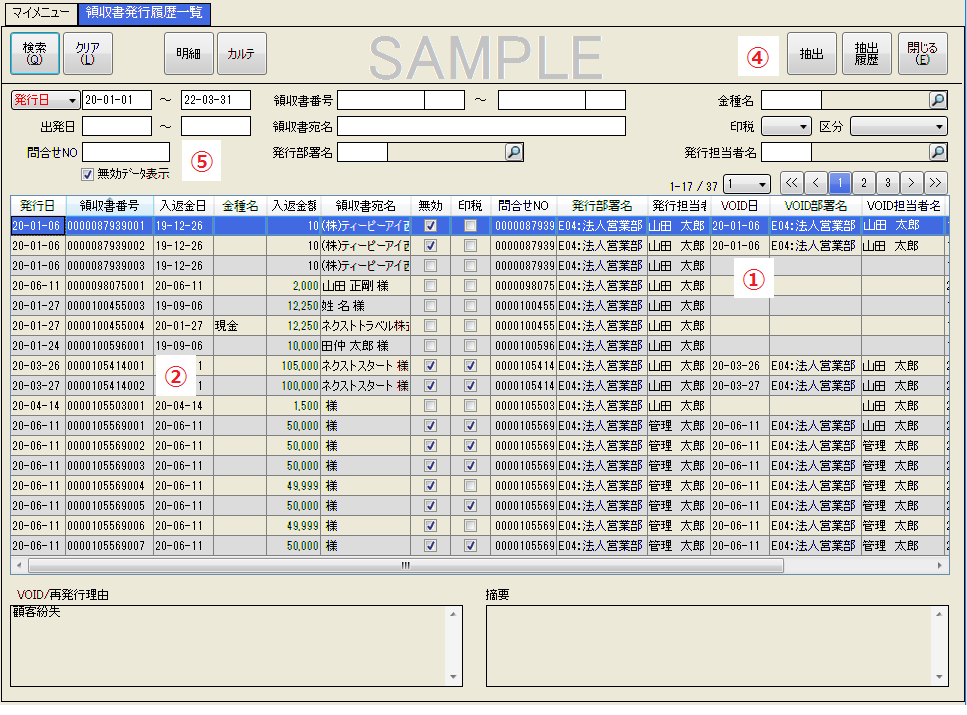Toggle 印税 checkbox for receipt 0000105414001
The height and width of the screenshot is (715, 967).
[x=470, y=366]
